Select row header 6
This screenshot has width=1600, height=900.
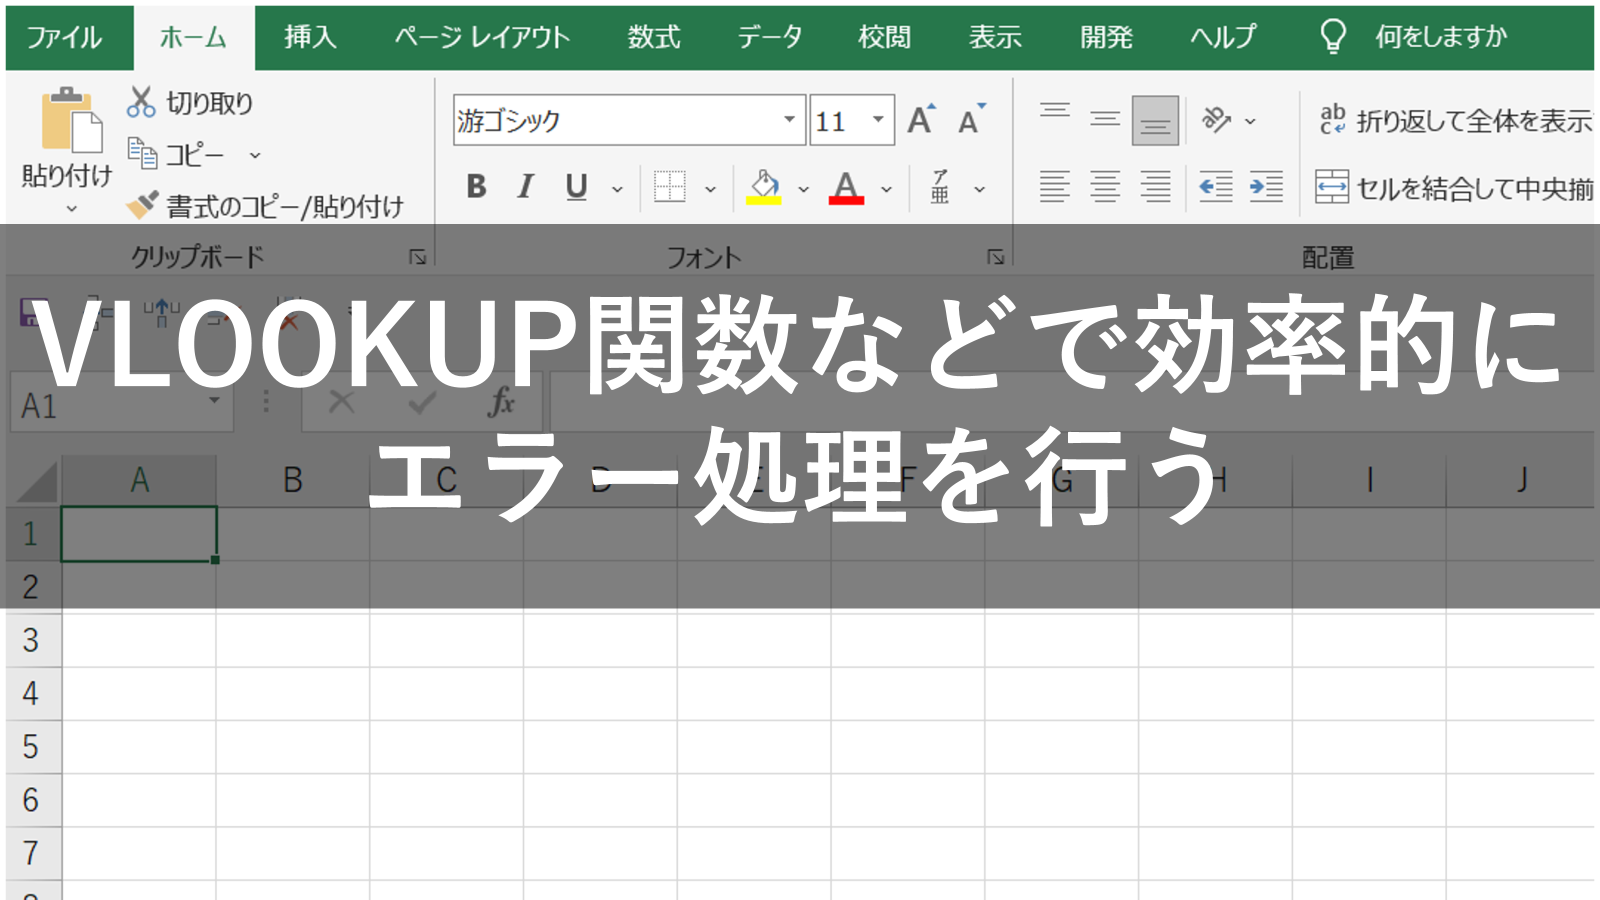(32, 800)
